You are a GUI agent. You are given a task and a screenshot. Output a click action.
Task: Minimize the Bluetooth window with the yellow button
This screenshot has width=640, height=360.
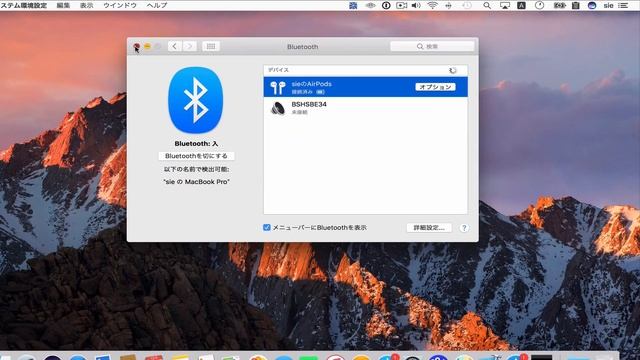click(x=147, y=47)
